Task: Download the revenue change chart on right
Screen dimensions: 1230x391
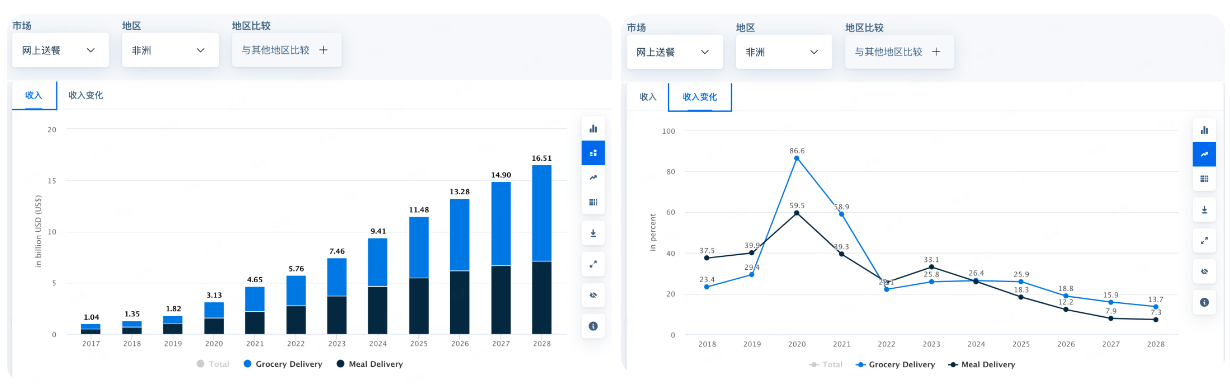Action: click(1204, 210)
